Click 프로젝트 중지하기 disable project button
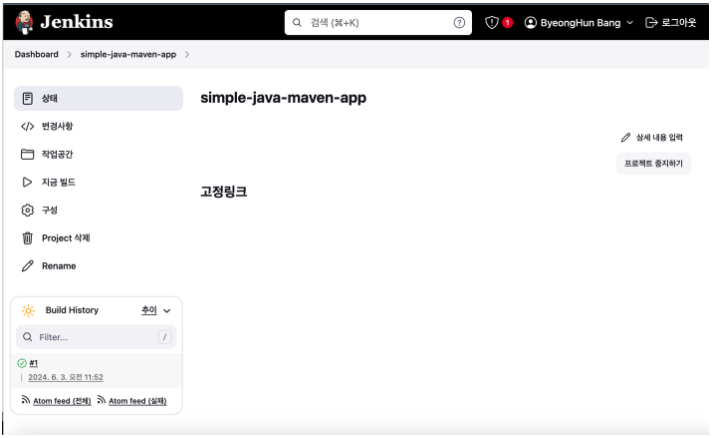 [x=653, y=163]
